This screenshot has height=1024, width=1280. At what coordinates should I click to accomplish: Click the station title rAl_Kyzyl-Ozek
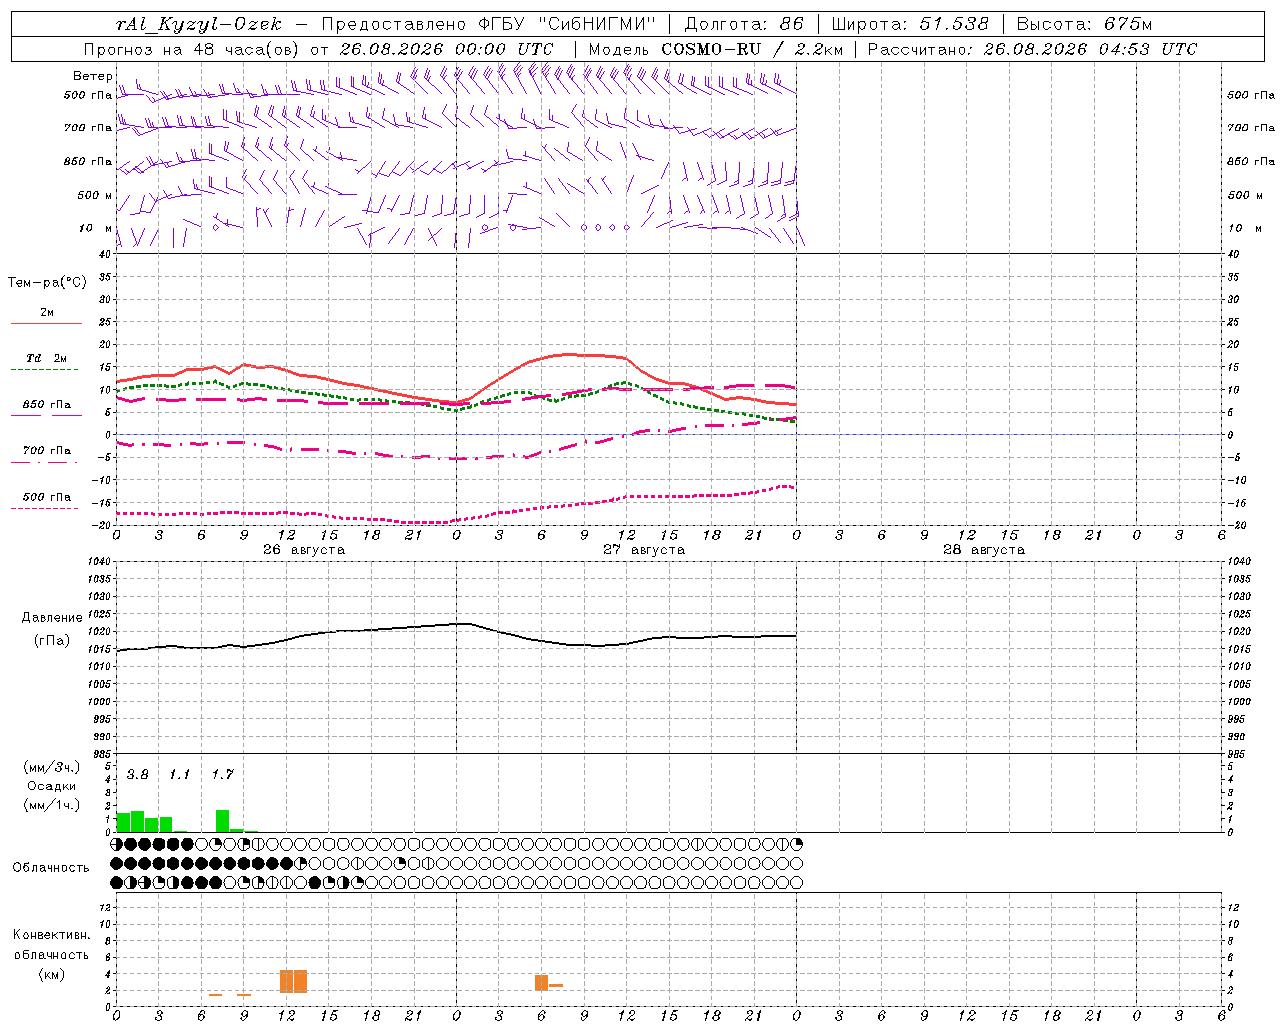pos(199,24)
